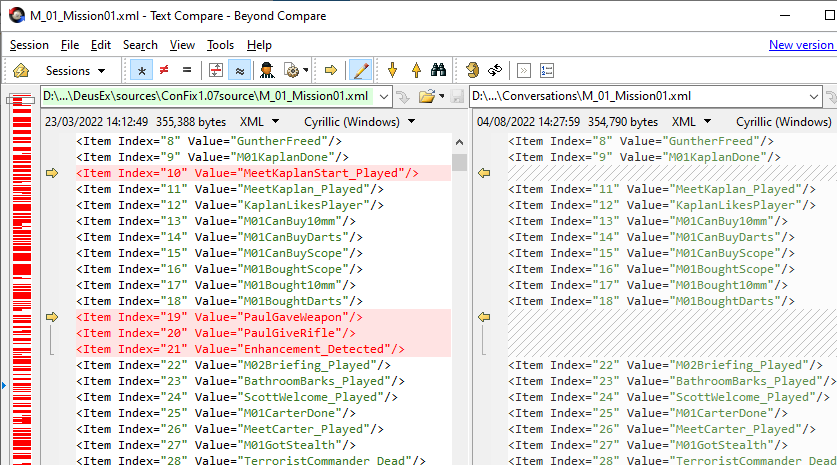Click the left pane scrollbar thumb
Image resolution: width=837 pixels, height=465 pixels.
[x=459, y=162]
